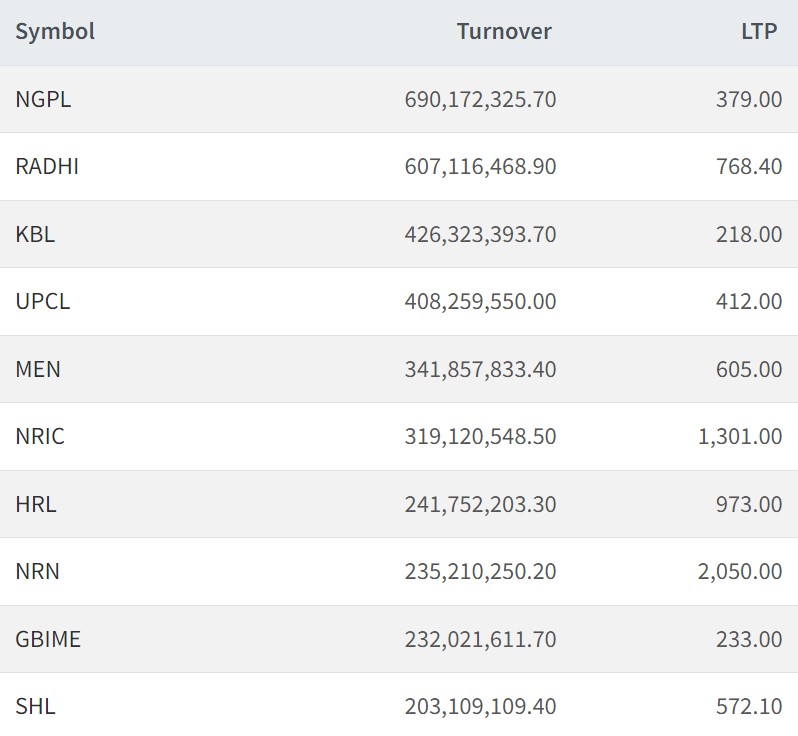
Task: Open the NRIC symbol link
Action: point(40,436)
